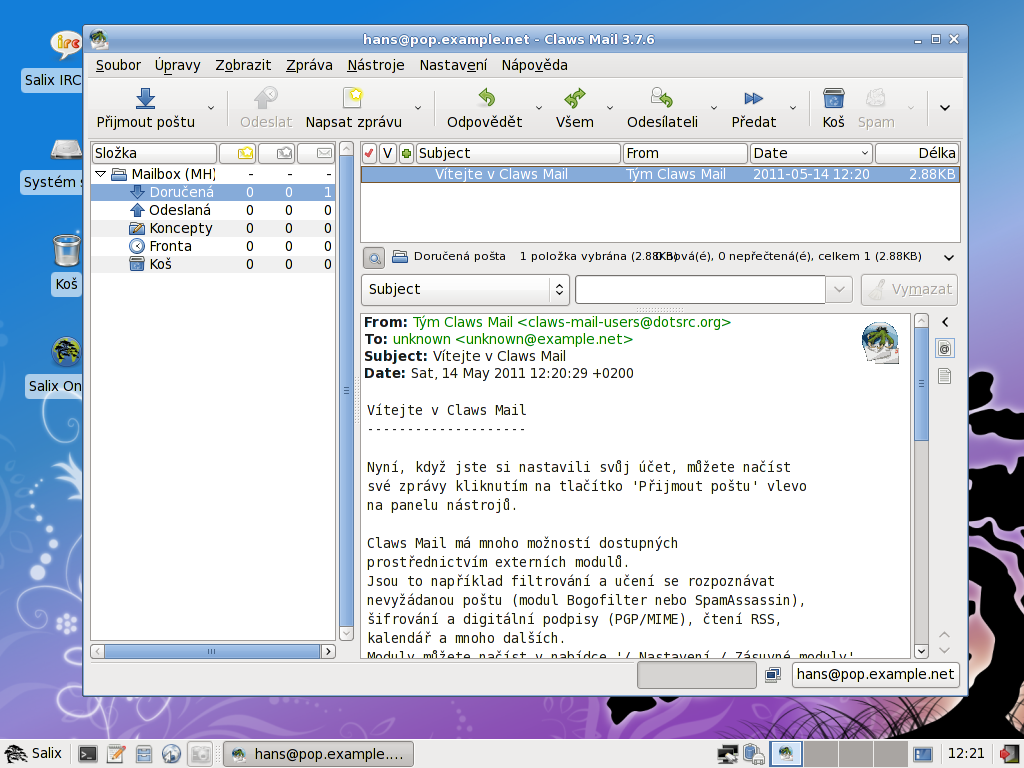
Task: Open the Zobrazit menu
Action: (243, 65)
